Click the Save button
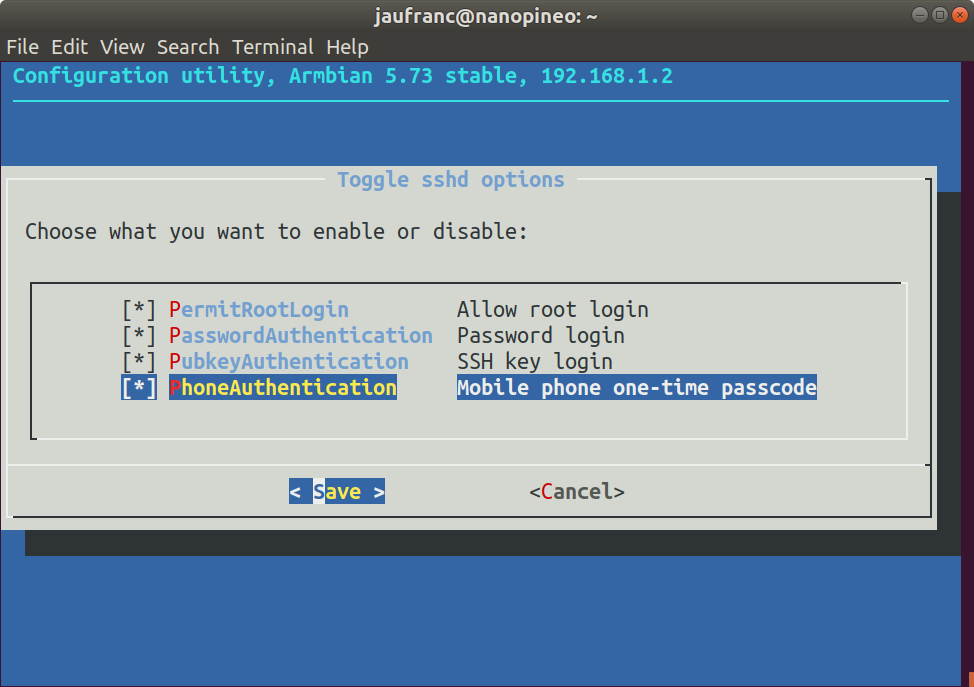The image size is (974, 687). [337, 491]
